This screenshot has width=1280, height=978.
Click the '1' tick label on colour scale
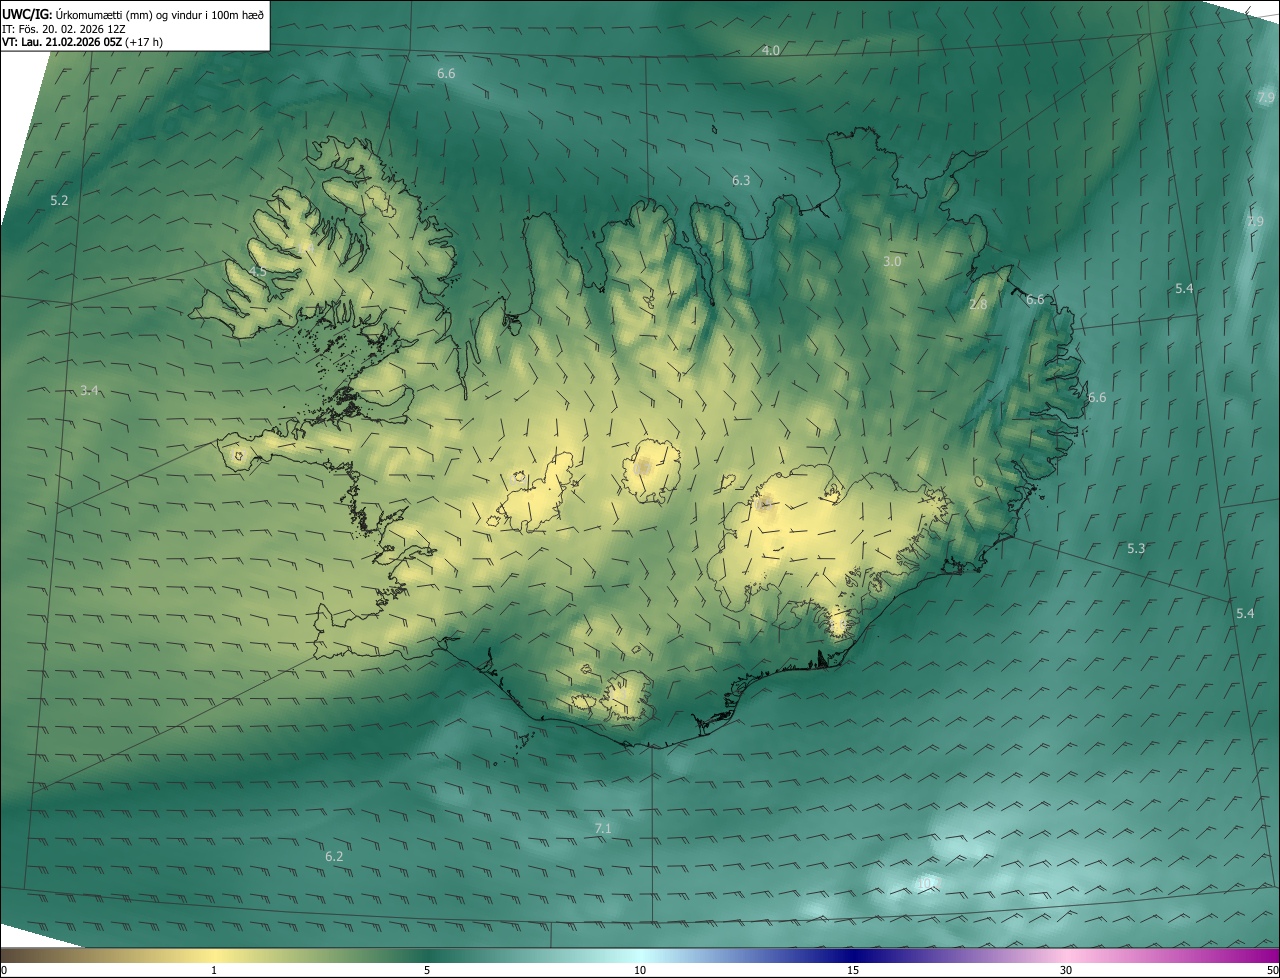pyautogui.click(x=214, y=970)
